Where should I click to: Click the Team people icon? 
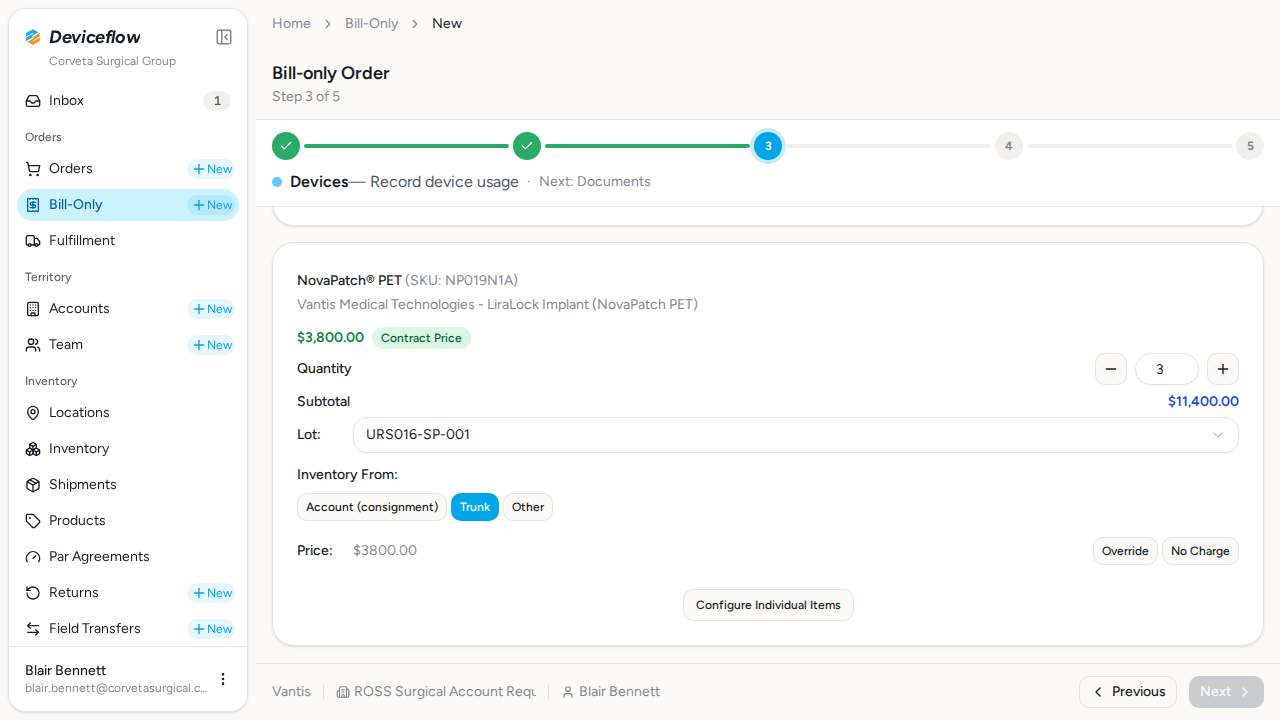(x=33, y=345)
